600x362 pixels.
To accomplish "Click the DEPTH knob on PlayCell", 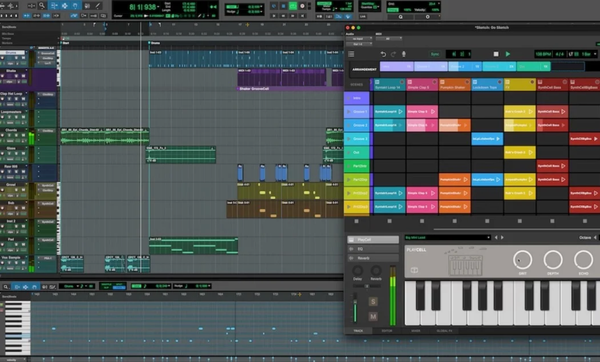I will [x=553, y=260].
